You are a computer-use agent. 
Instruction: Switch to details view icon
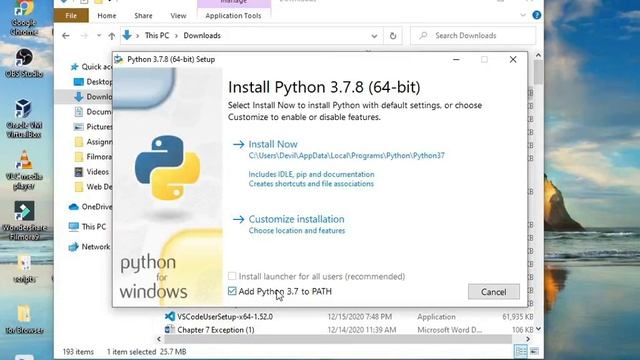click(x=521, y=351)
